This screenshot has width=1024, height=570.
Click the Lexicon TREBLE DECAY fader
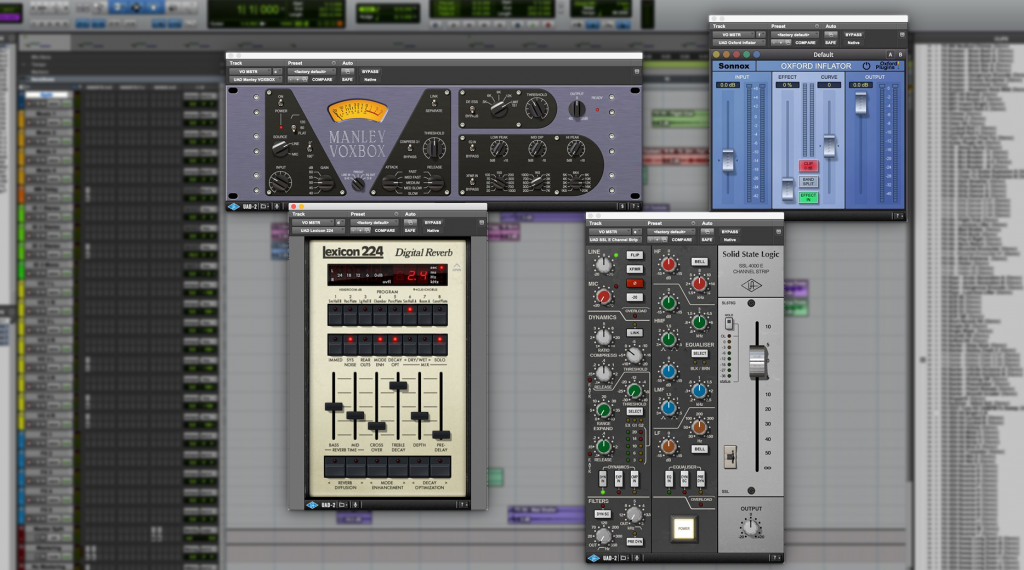(x=398, y=385)
